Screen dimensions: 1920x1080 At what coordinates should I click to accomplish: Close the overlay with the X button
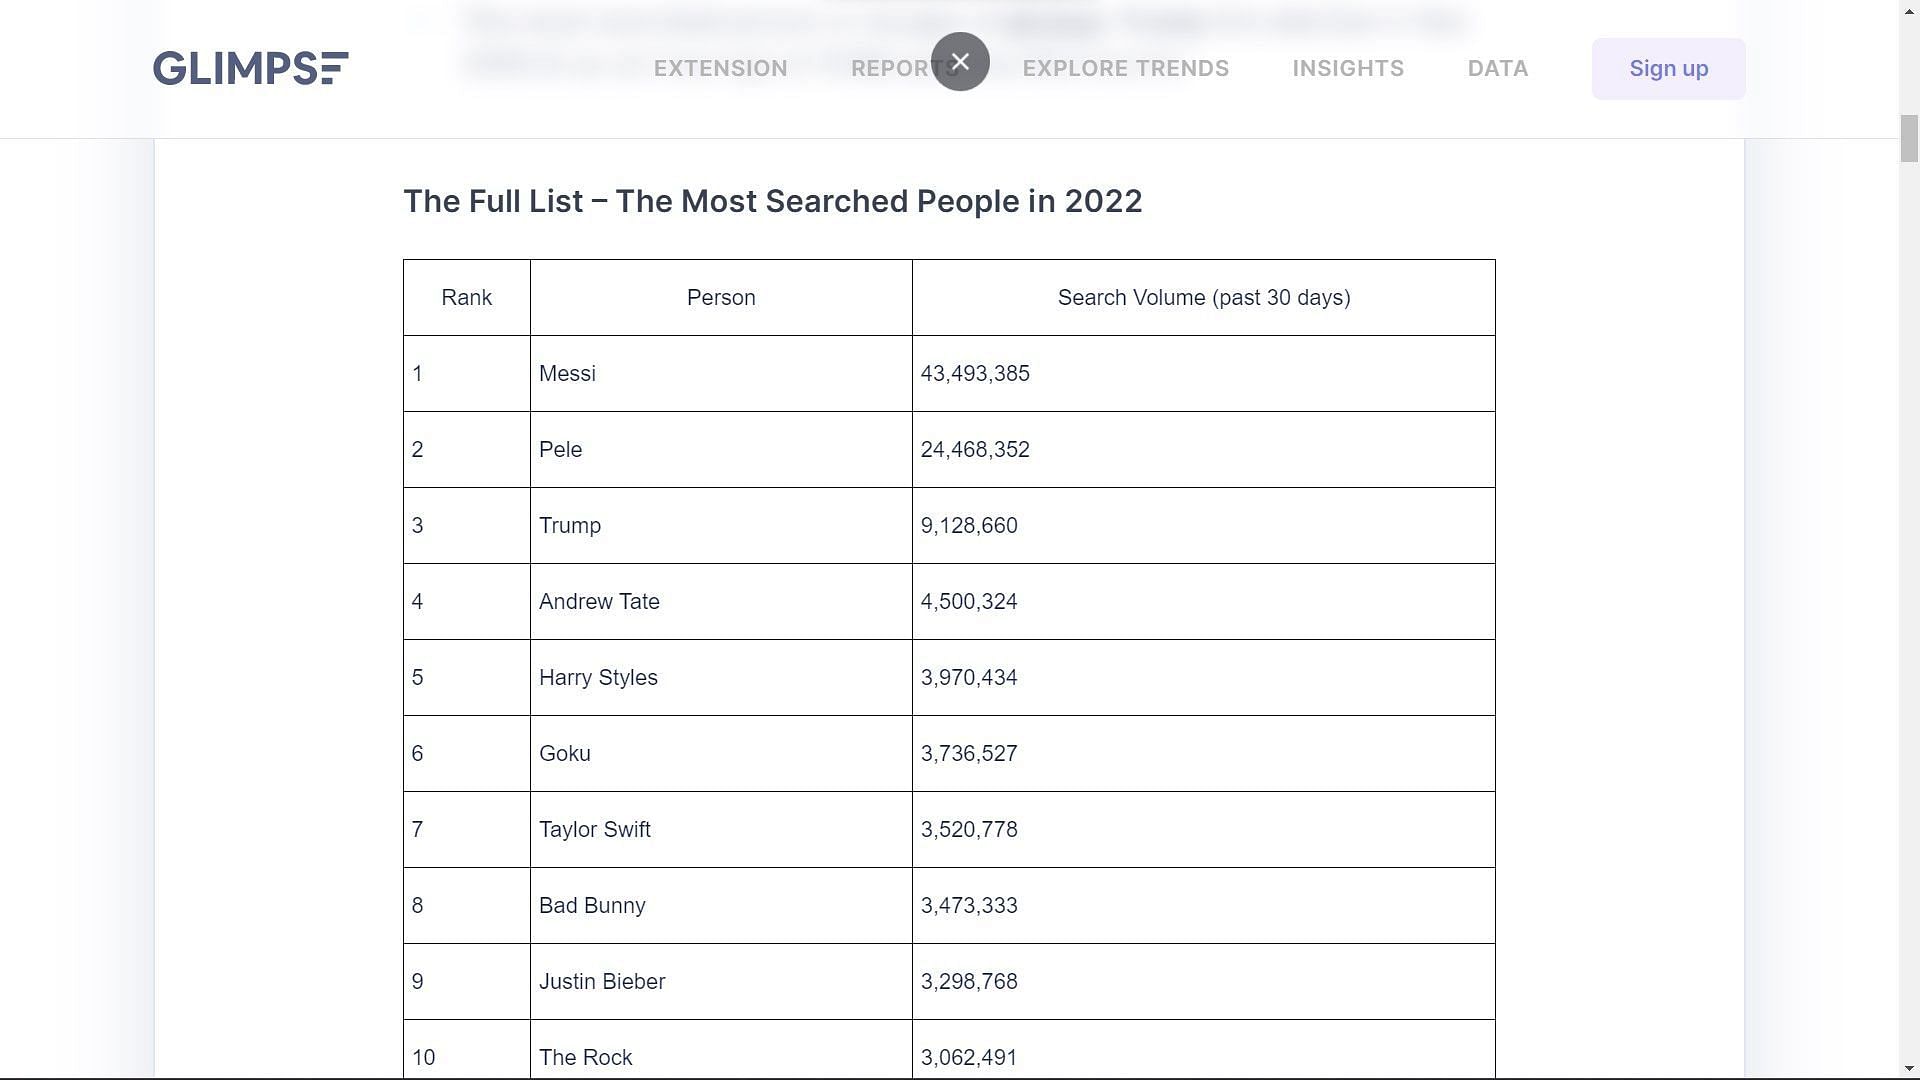(960, 62)
